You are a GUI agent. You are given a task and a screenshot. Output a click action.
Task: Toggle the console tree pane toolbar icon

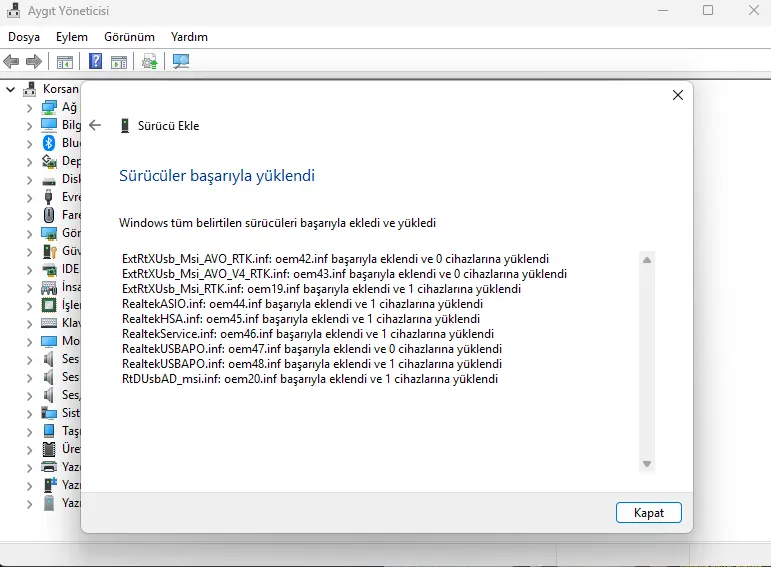coord(65,62)
